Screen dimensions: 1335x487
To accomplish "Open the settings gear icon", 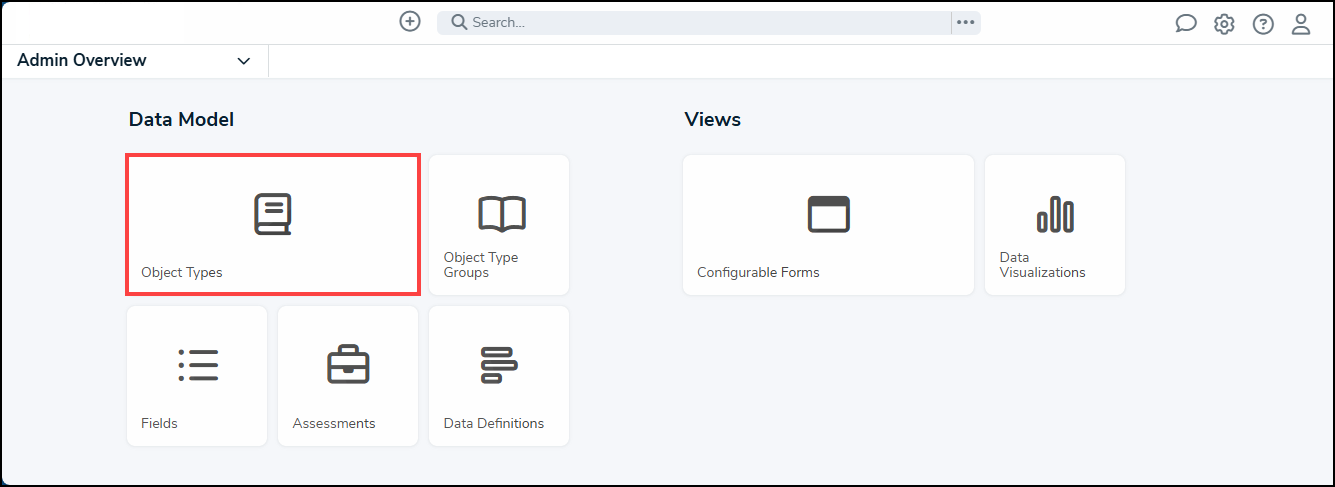I will [1224, 24].
